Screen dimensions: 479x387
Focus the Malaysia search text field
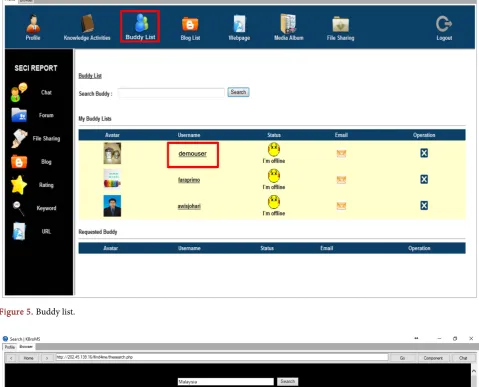pos(226,382)
